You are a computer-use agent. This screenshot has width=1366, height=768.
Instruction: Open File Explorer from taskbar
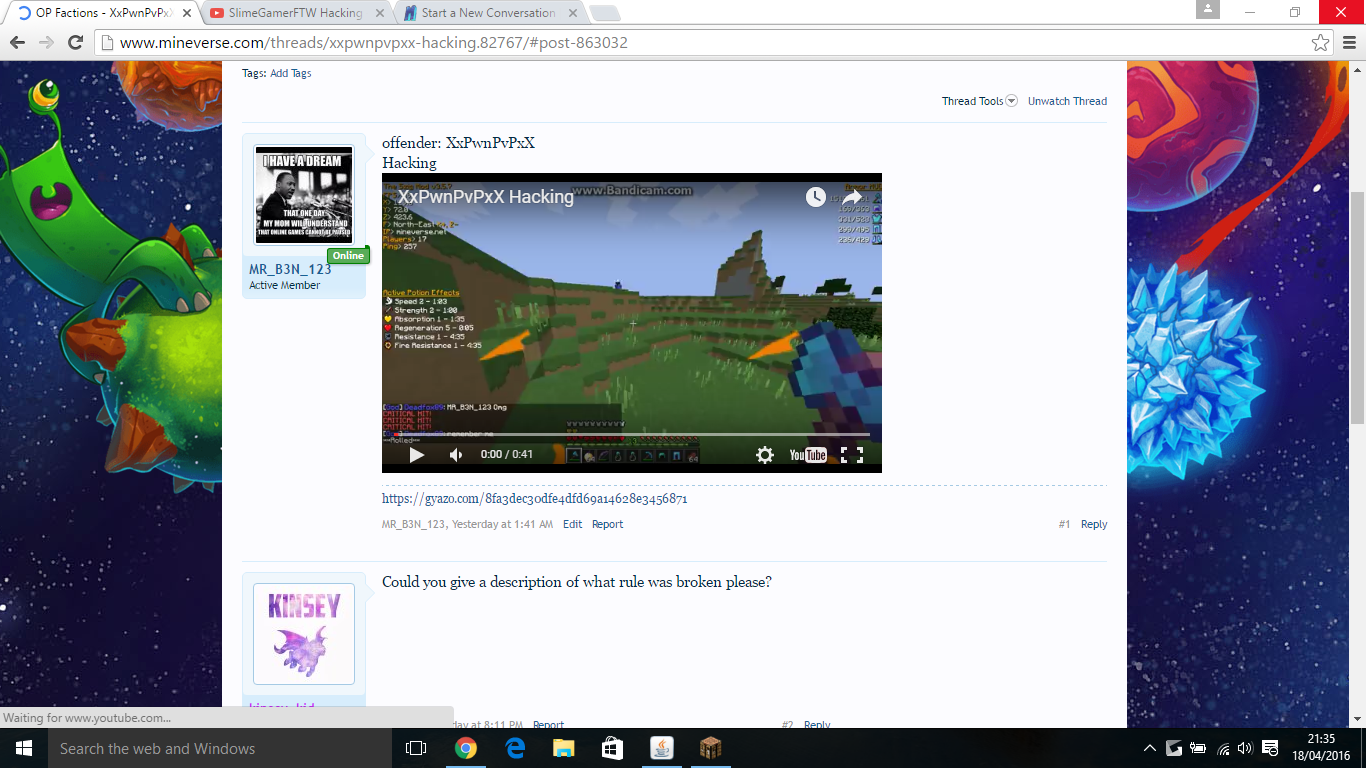(x=563, y=748)
